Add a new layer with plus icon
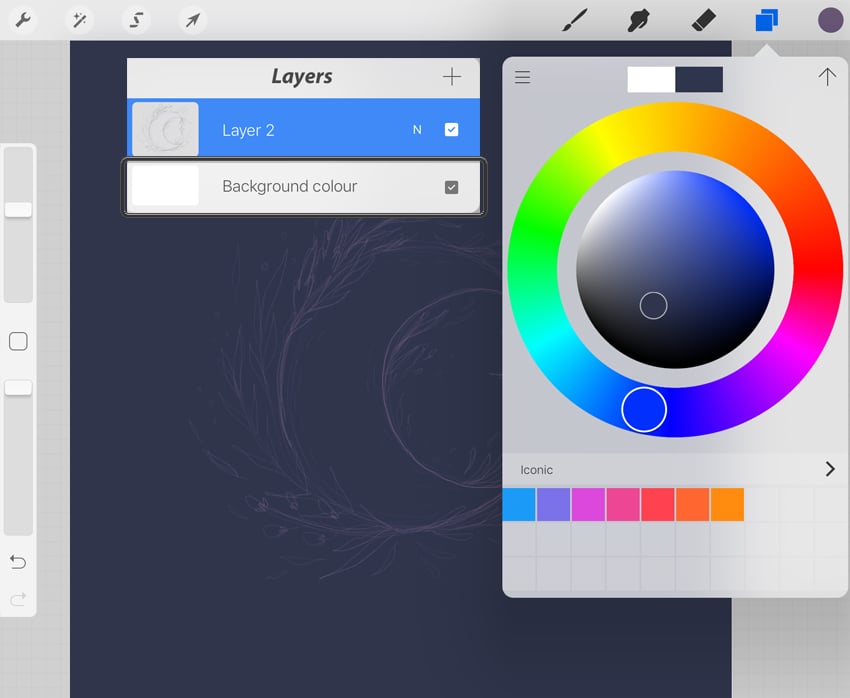 click(x=452, y=77)
